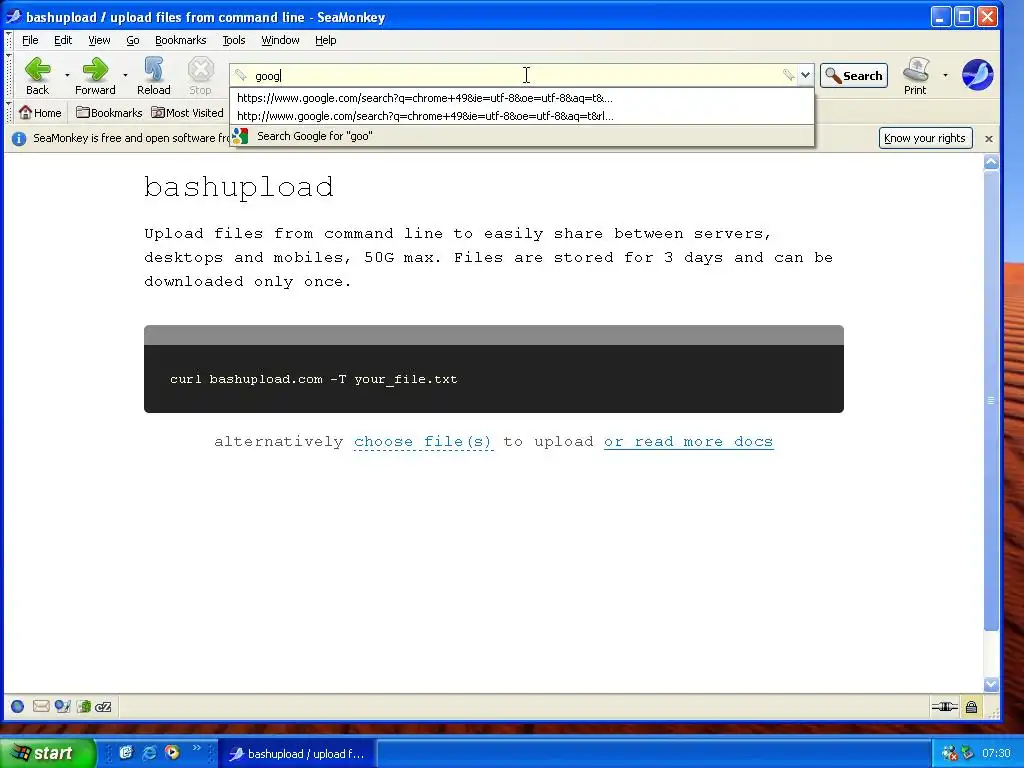
Task: Open the View menu
Action: click(x=99, y=40)
